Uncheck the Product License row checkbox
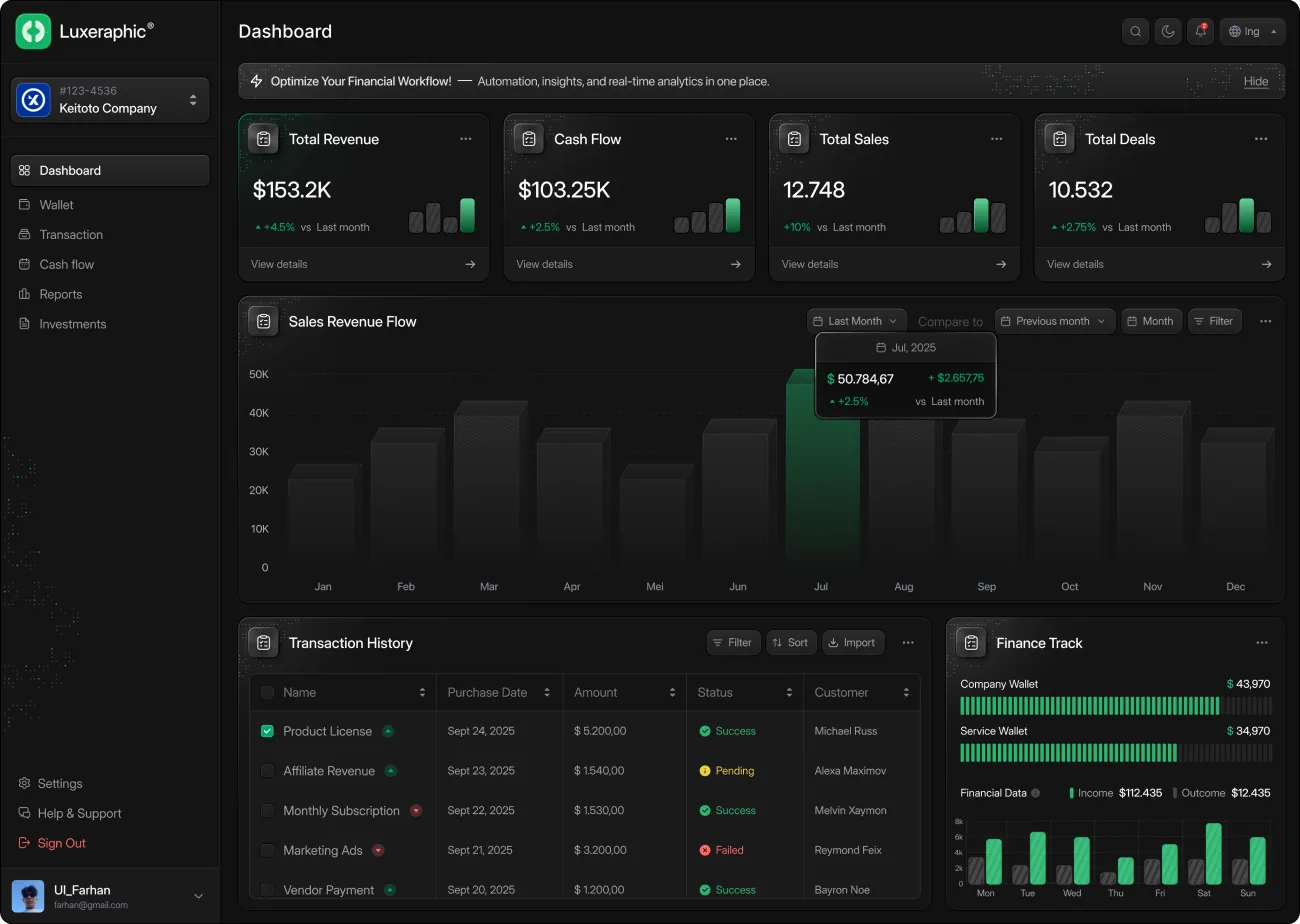This screenshot has width=1300, height=924. click(x=267, y=731)
